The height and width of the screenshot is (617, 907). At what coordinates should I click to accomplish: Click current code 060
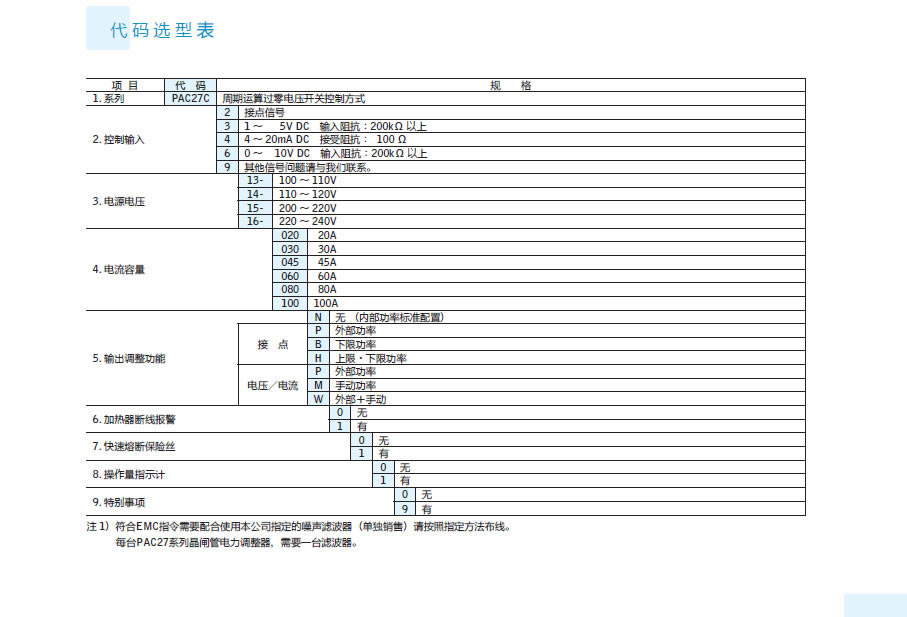(290, 276)
